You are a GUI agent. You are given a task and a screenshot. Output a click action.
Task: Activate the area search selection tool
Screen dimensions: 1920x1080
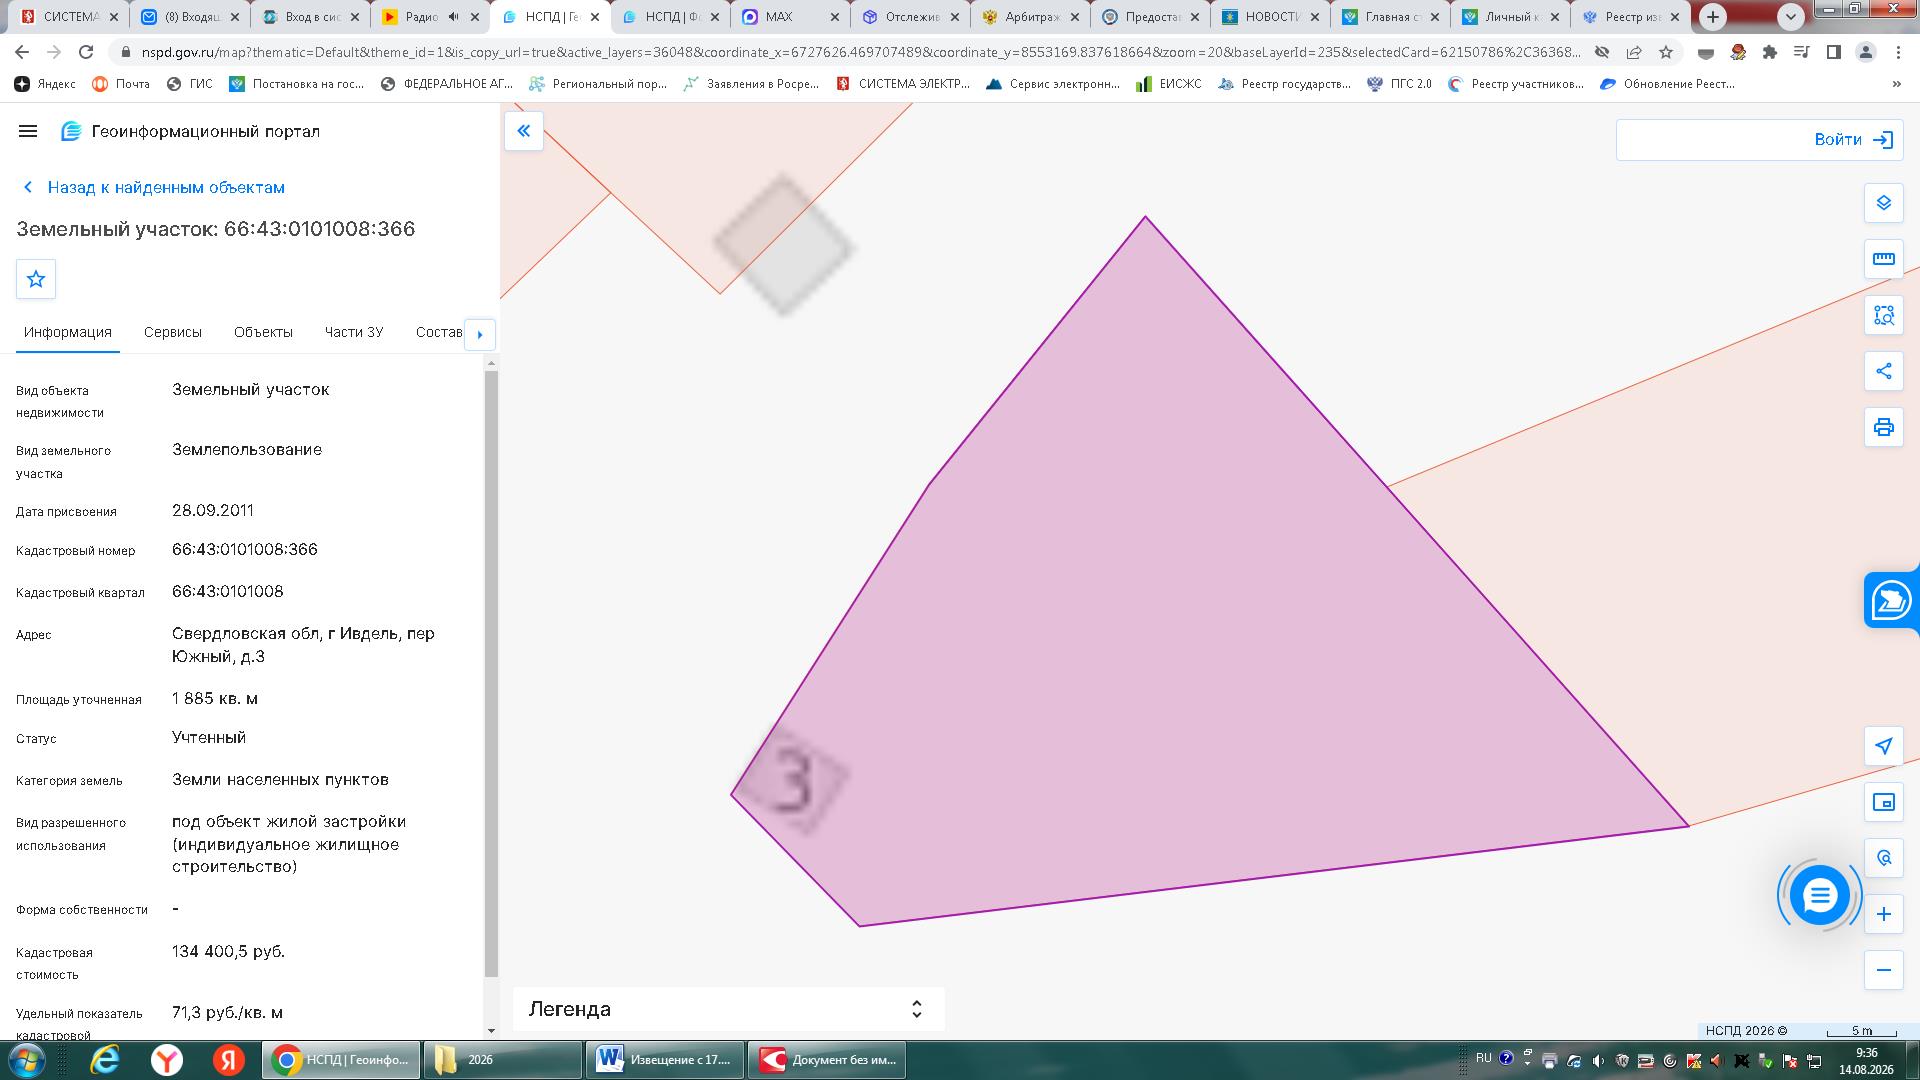[x=1883, y=315]
